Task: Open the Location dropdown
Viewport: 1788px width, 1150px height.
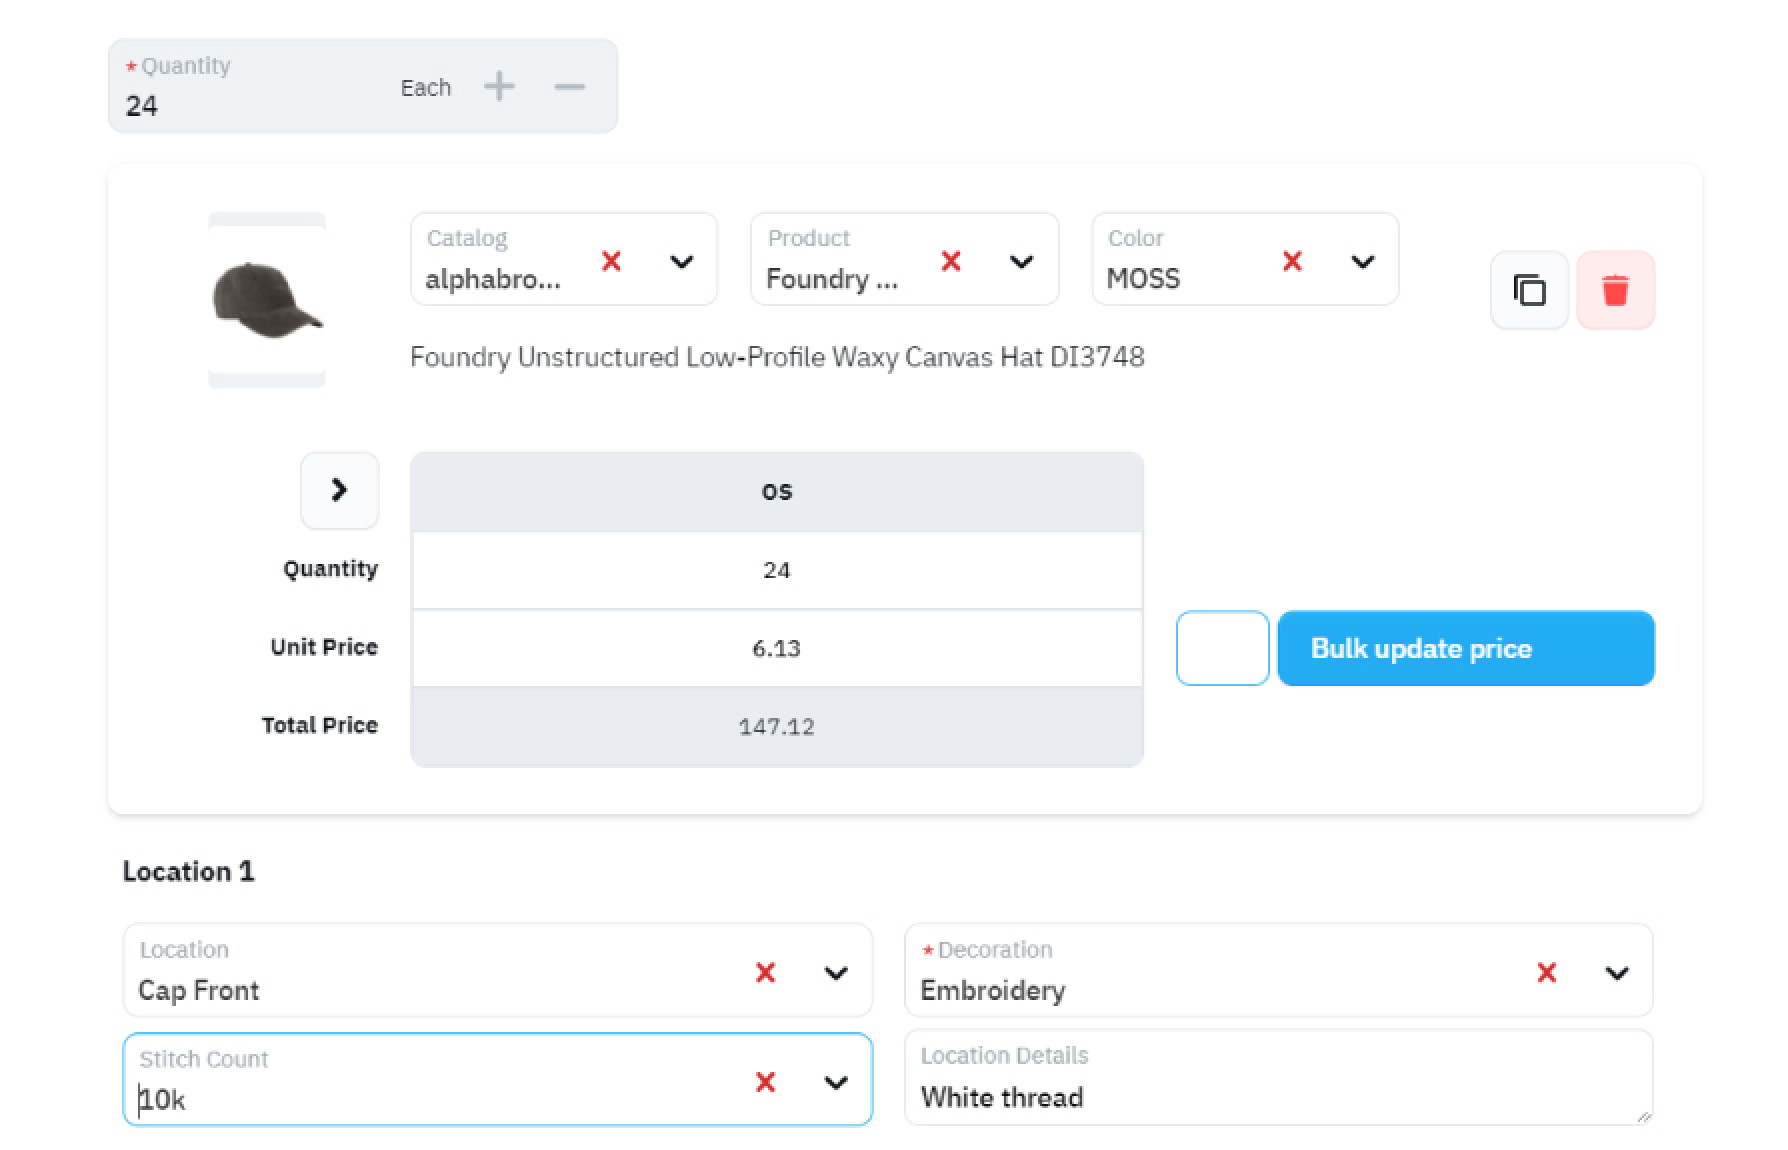Action: (x=836, y=972)
